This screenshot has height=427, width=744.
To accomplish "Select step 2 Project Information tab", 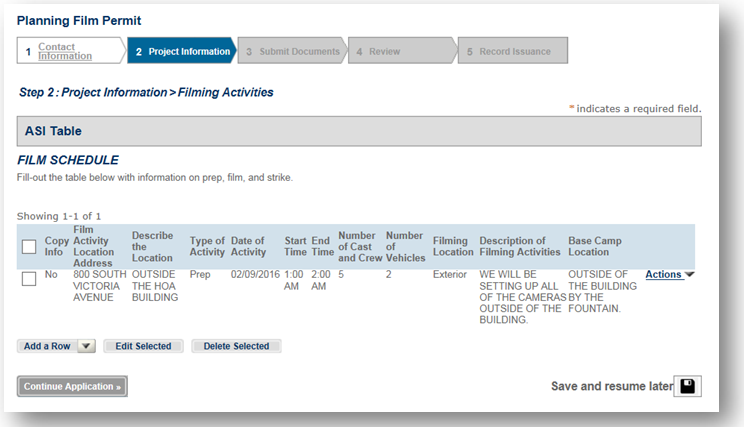I will coord(182,51).
